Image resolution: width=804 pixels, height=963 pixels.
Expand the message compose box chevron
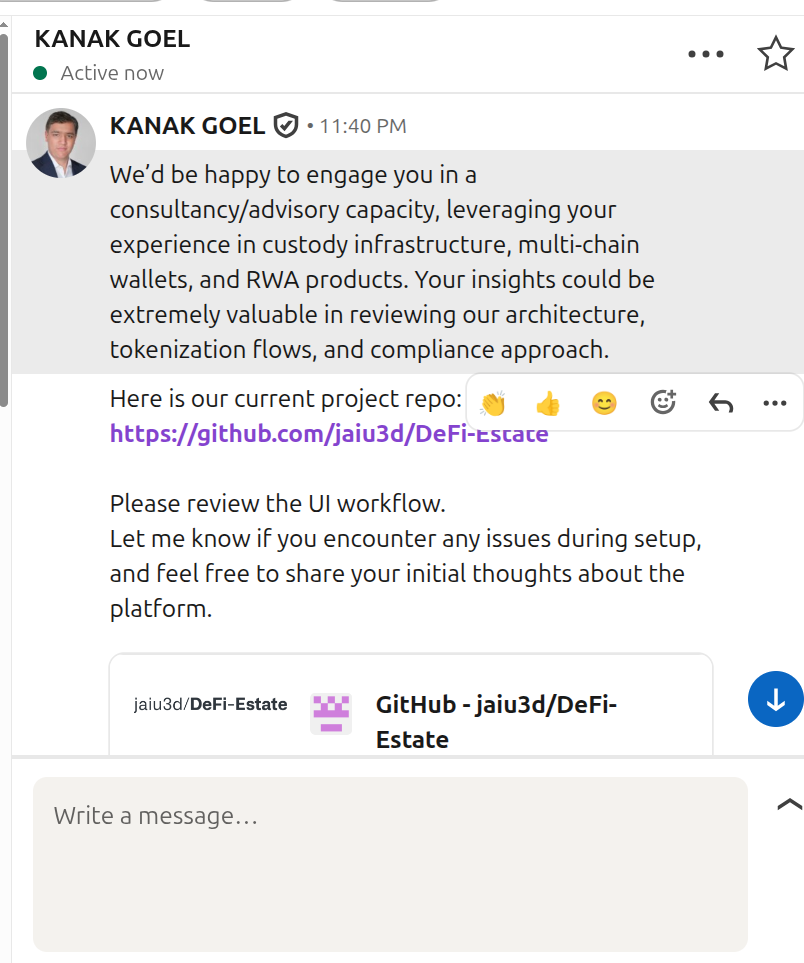click(x=789, y=804)
